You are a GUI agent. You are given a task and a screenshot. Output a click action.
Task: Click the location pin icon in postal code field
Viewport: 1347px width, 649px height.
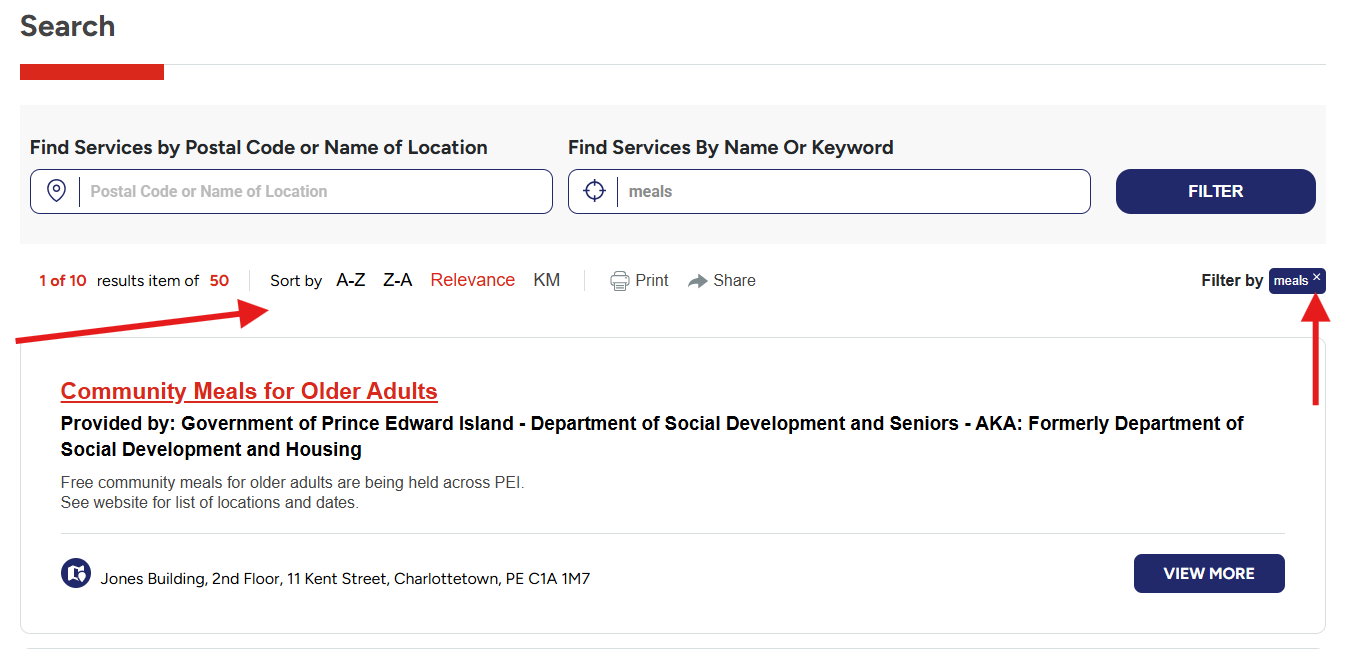(57, 191)
